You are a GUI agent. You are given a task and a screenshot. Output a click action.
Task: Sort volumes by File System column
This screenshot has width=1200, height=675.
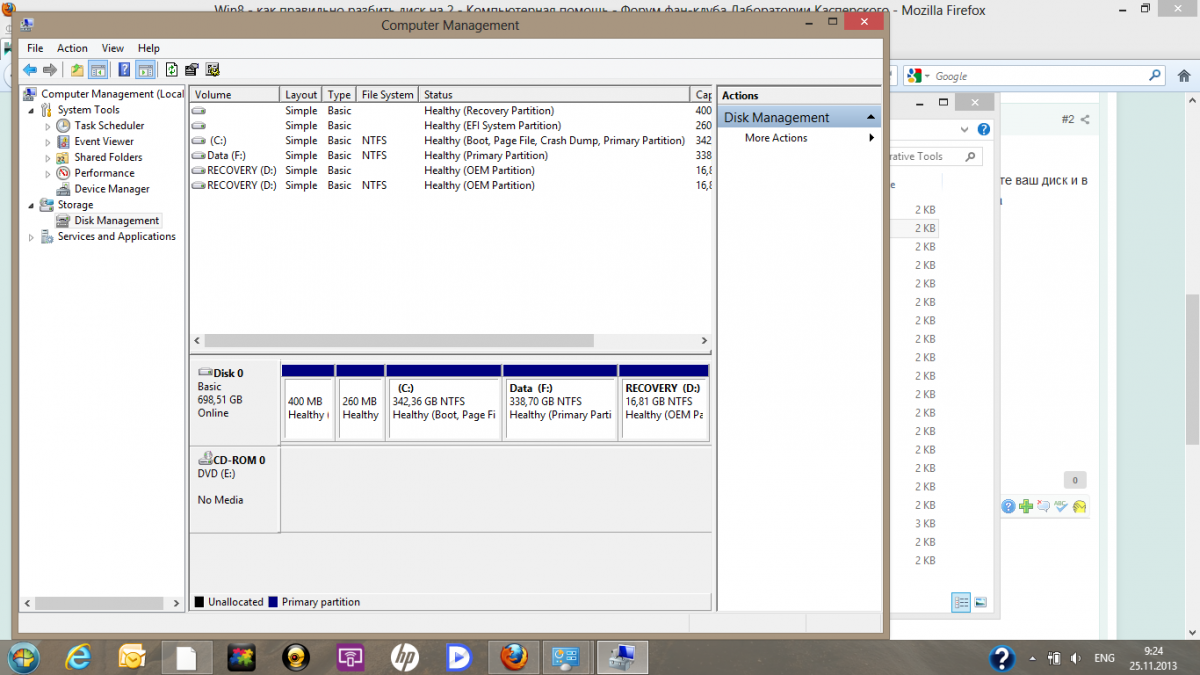[387, 95]
